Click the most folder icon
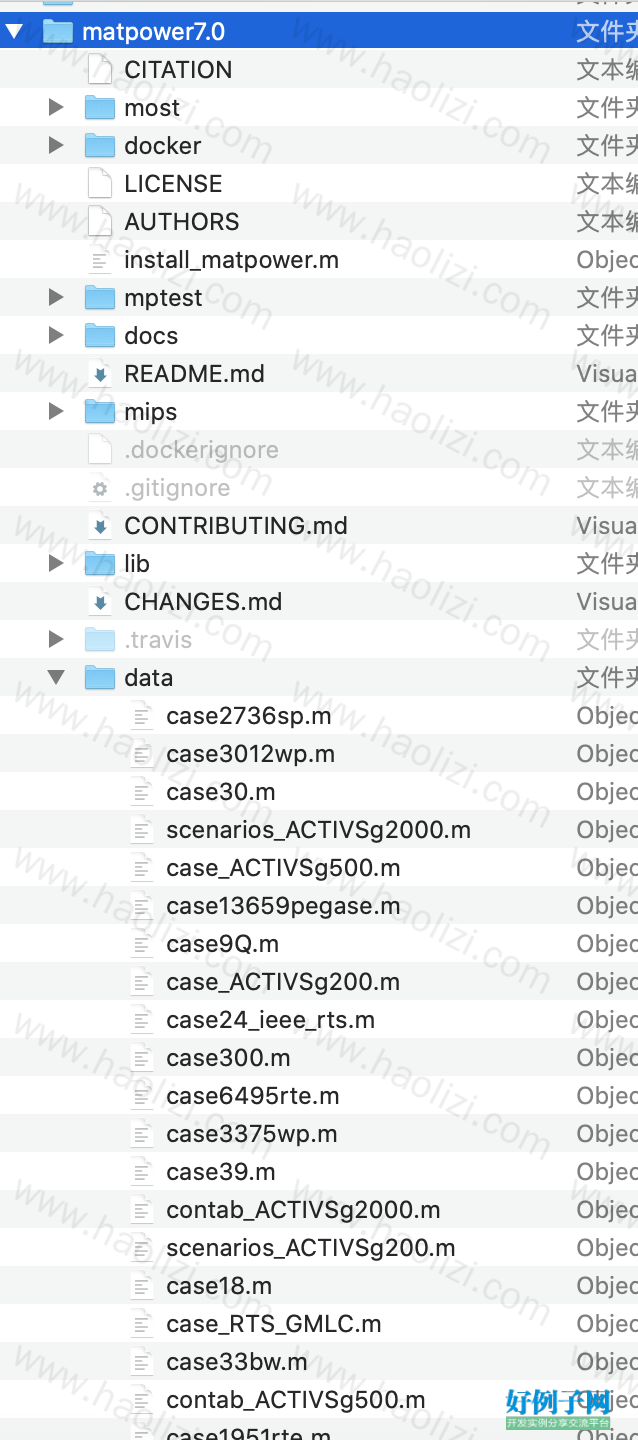Viewport: 638px width, 1440px height. pos(100,108)
